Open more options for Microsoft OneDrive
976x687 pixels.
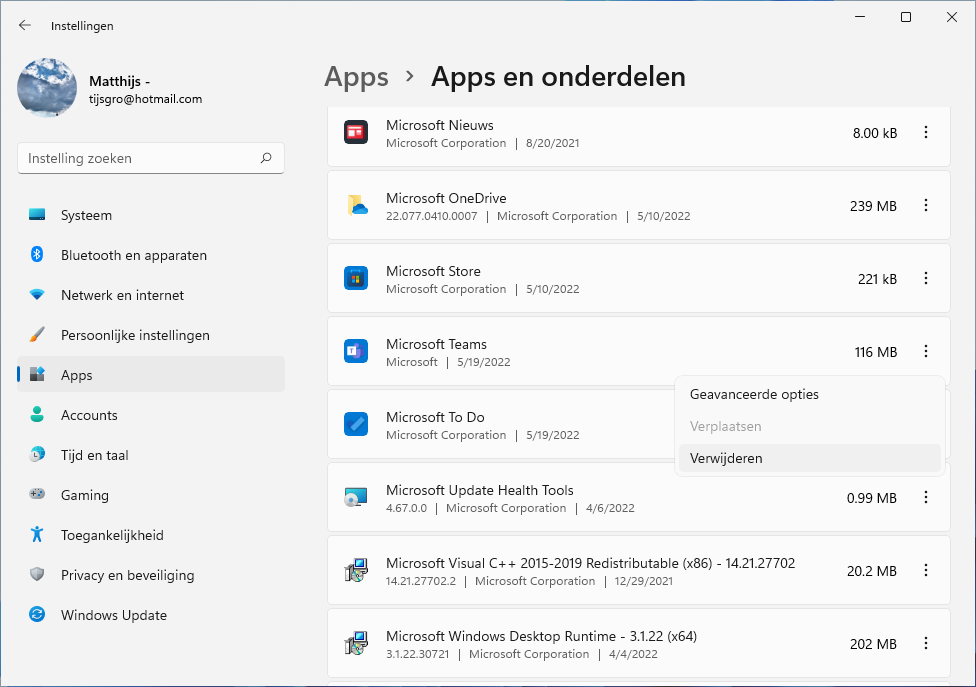click(926, 205)
